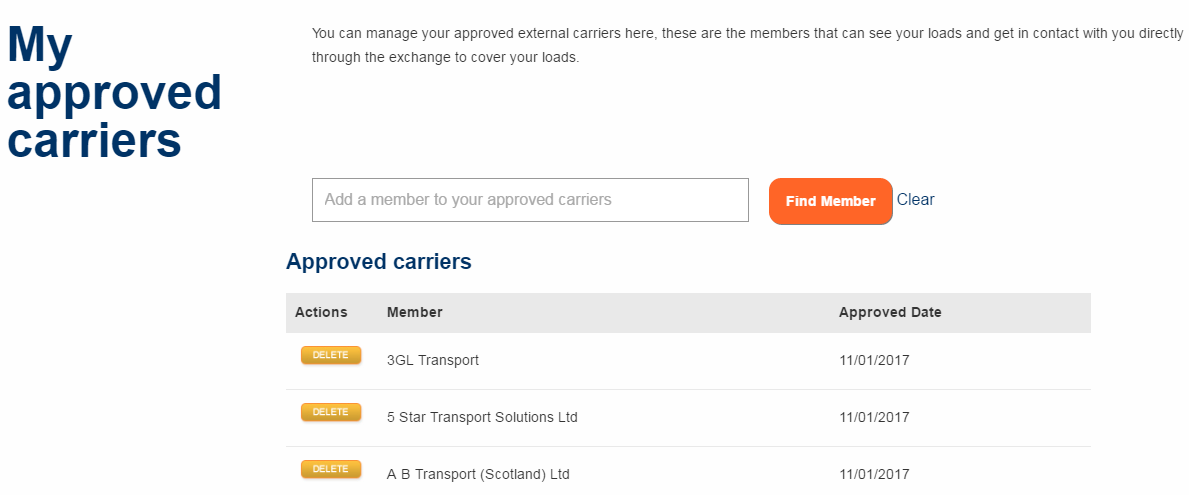Screen dimensions: 1189x495
Task: Click the approved date for A B Transport
Action: 874,474
